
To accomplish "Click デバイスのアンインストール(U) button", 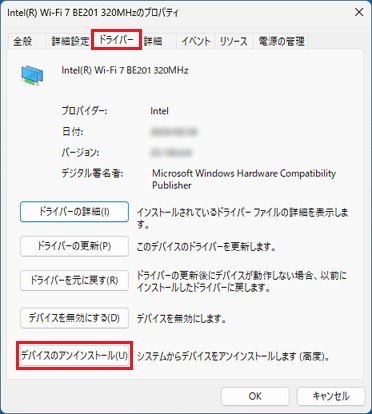I will [74, 356].
